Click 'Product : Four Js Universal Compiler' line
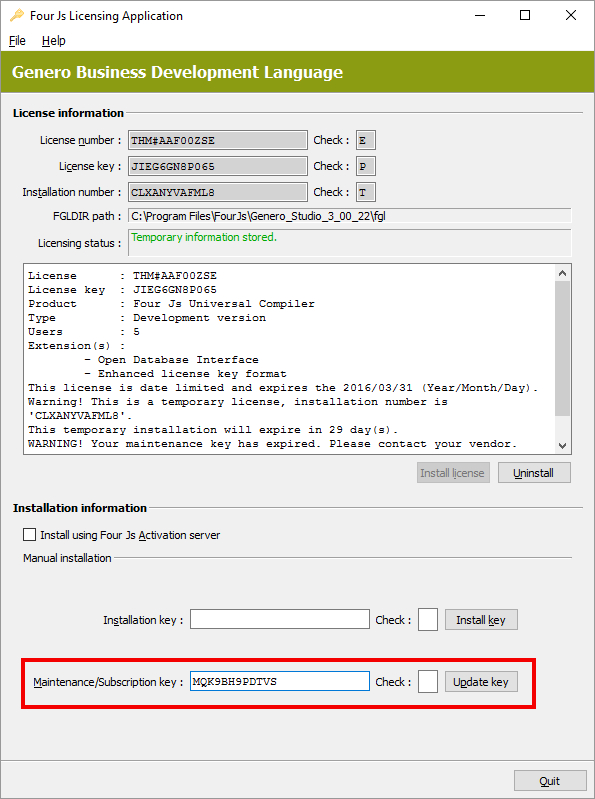 171,304
